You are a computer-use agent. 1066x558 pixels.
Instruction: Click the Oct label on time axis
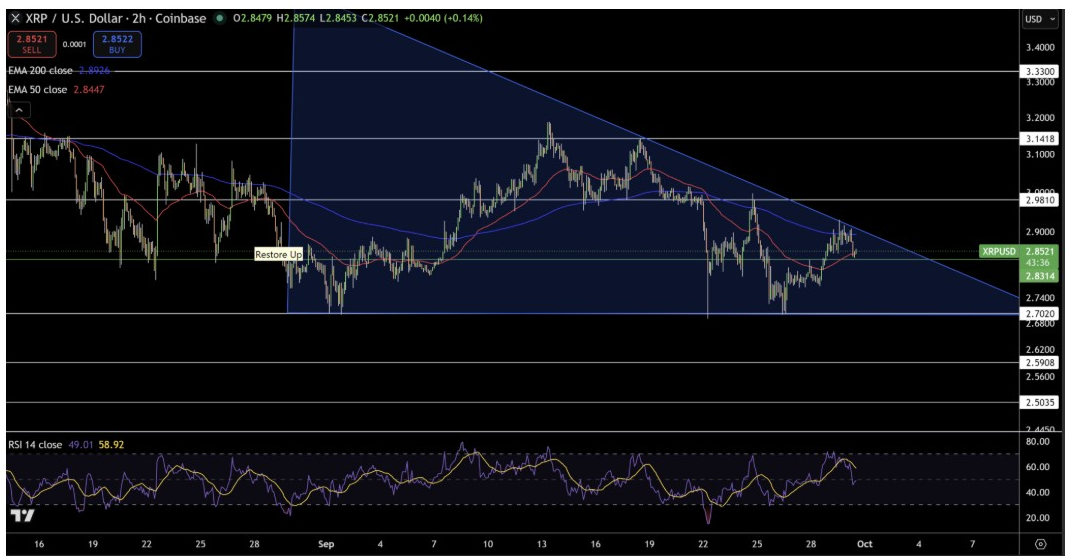point(865,544)
